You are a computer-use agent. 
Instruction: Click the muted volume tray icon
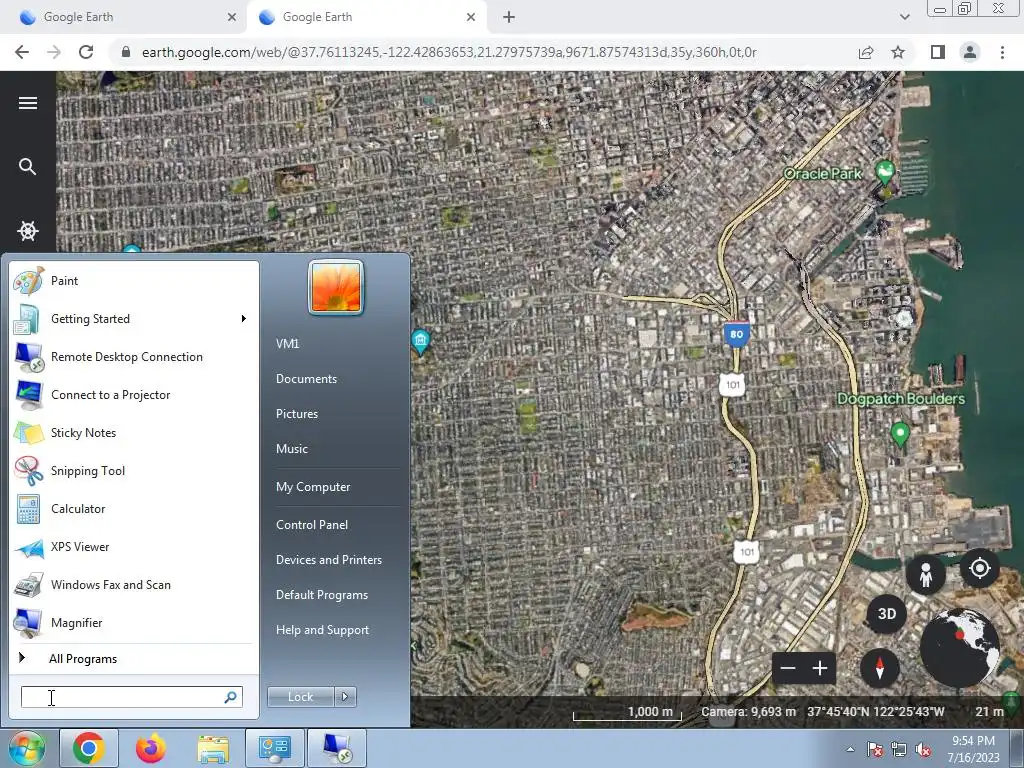923,750
